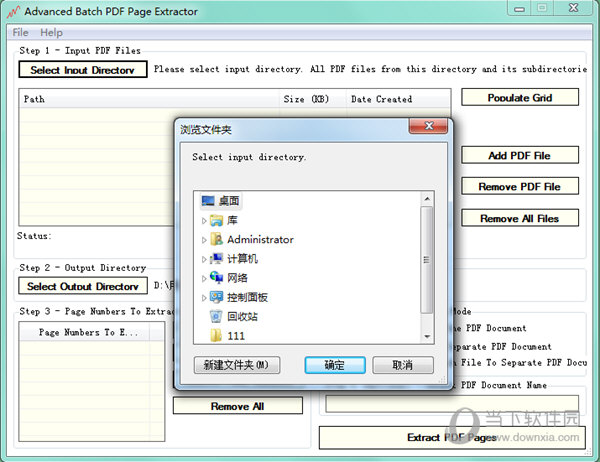
Task: Open the Help menu
Action: tap(51, 33)
